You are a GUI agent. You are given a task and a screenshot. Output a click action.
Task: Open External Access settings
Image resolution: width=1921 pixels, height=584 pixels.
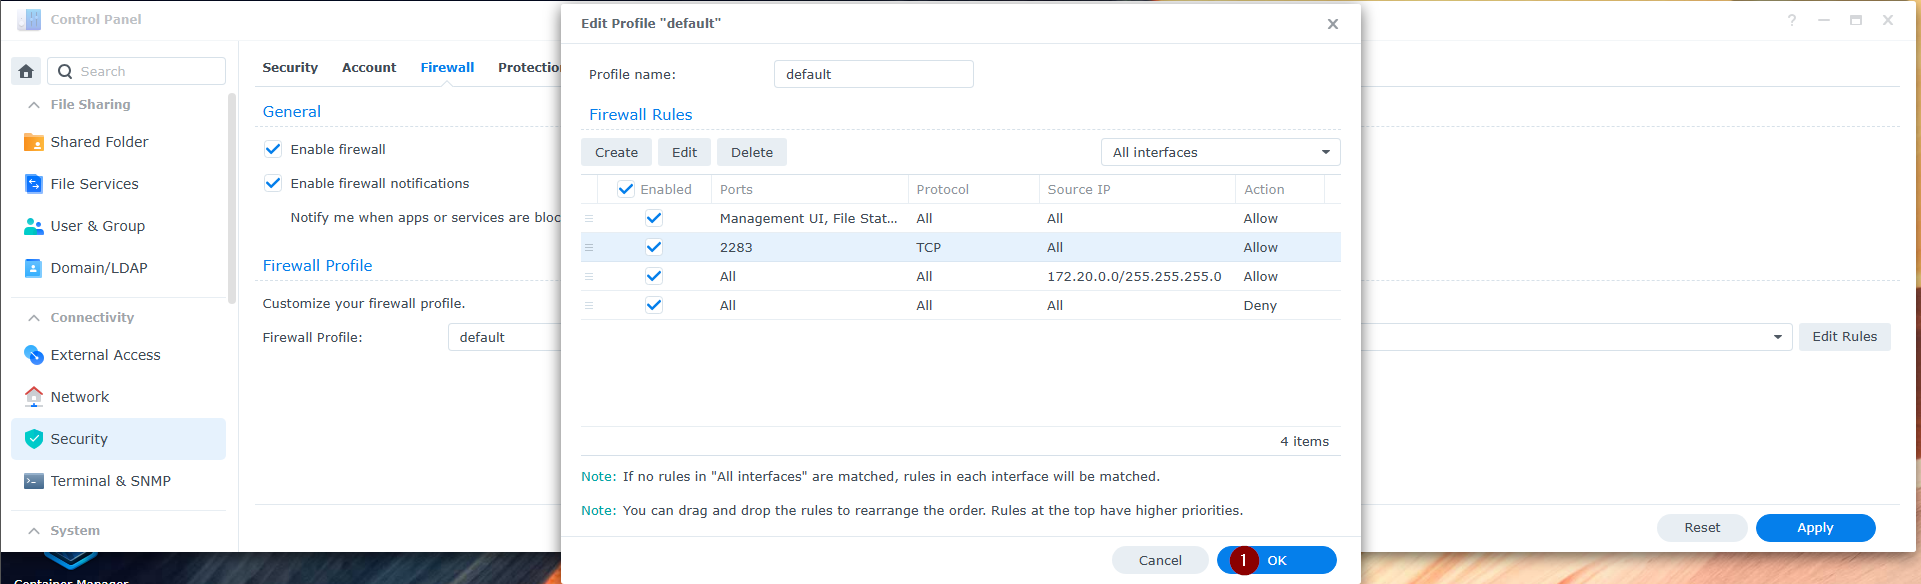[x=105, y=355]
